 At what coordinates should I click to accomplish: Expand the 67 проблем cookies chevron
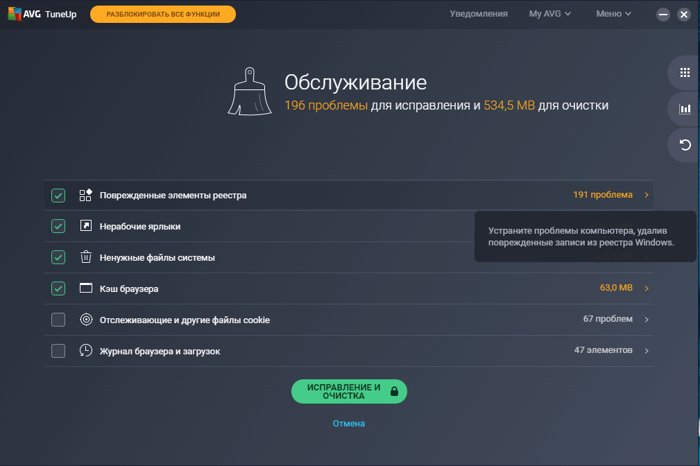[x=646, y=320]
